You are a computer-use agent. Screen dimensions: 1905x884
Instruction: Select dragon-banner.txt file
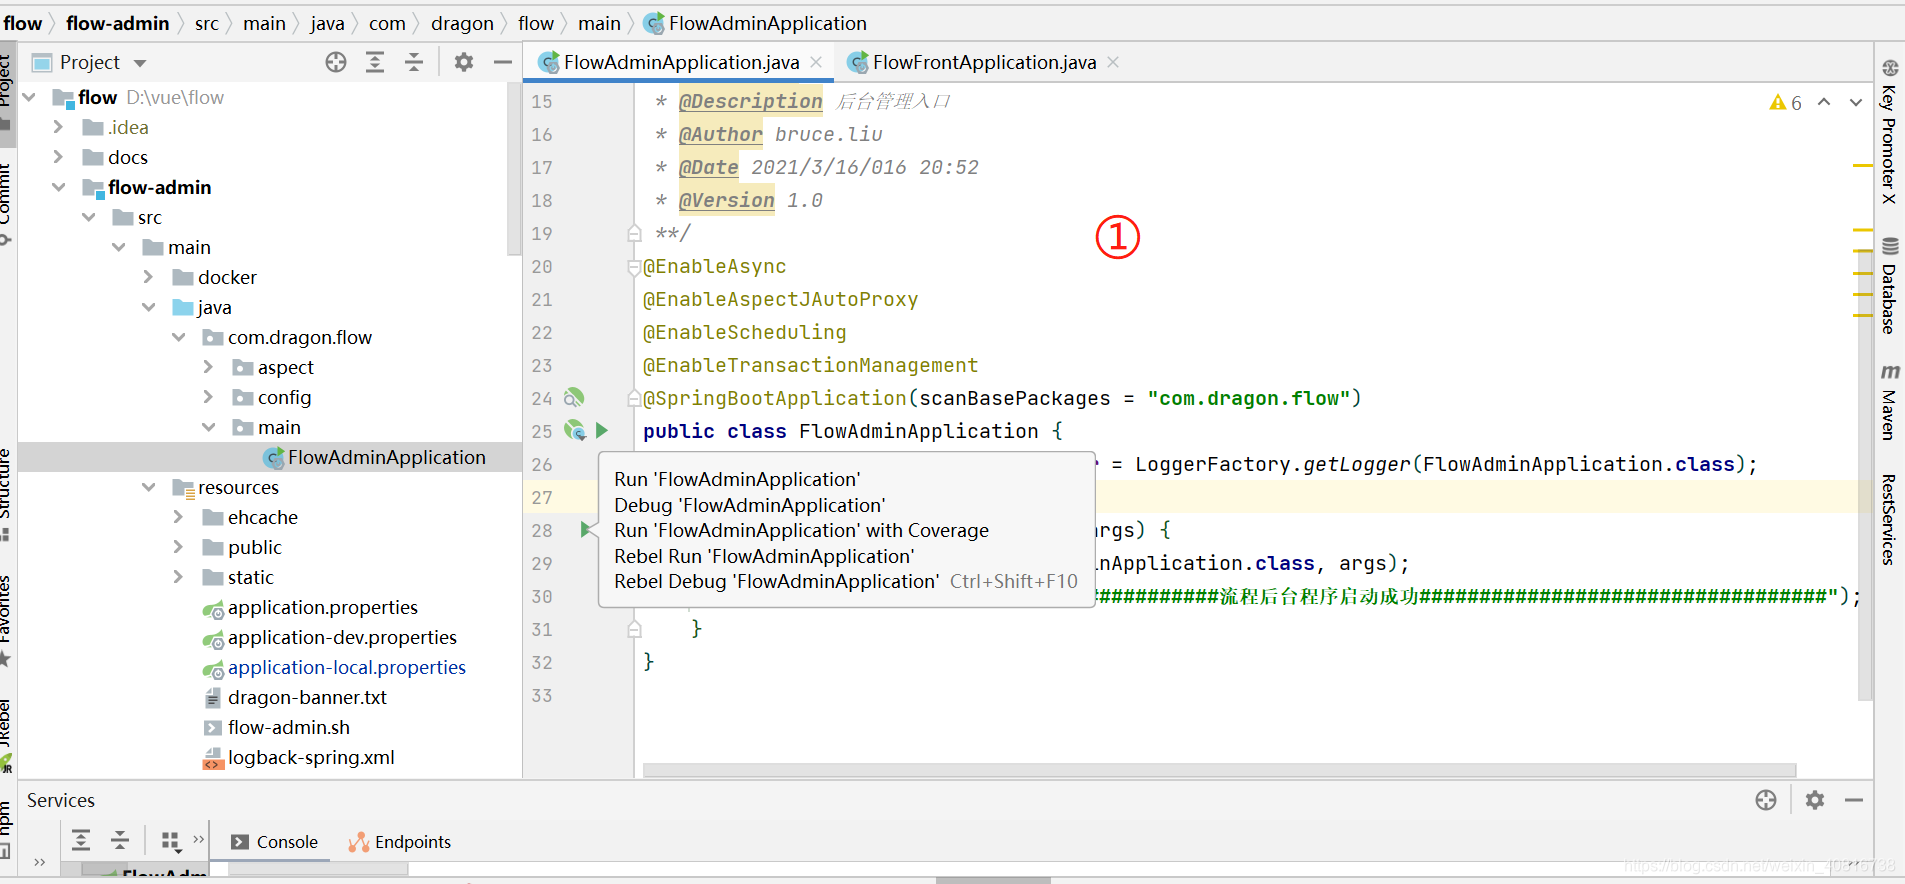(307, 697)
